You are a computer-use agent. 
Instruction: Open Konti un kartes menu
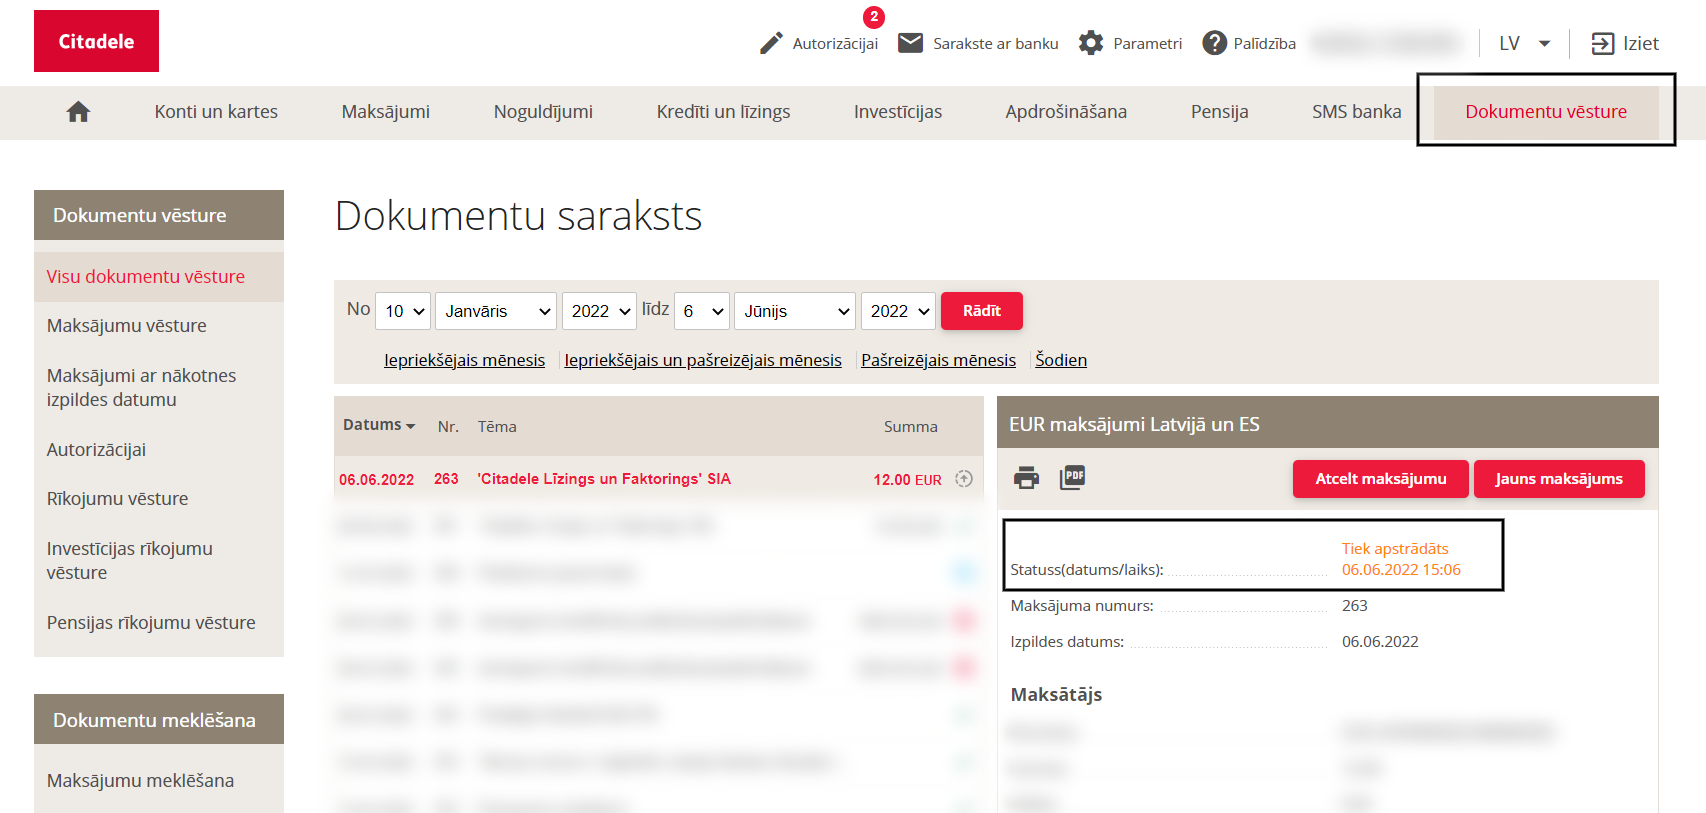click(x=216, y=112)
